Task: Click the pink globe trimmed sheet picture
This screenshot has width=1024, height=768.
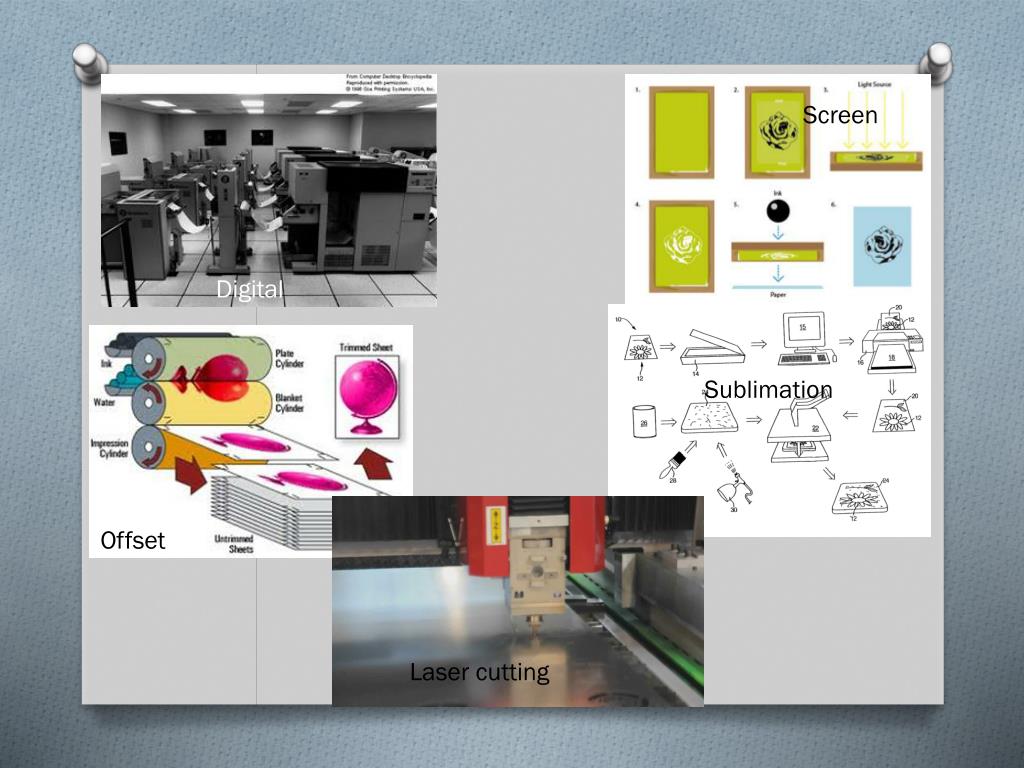Action: 367,396
